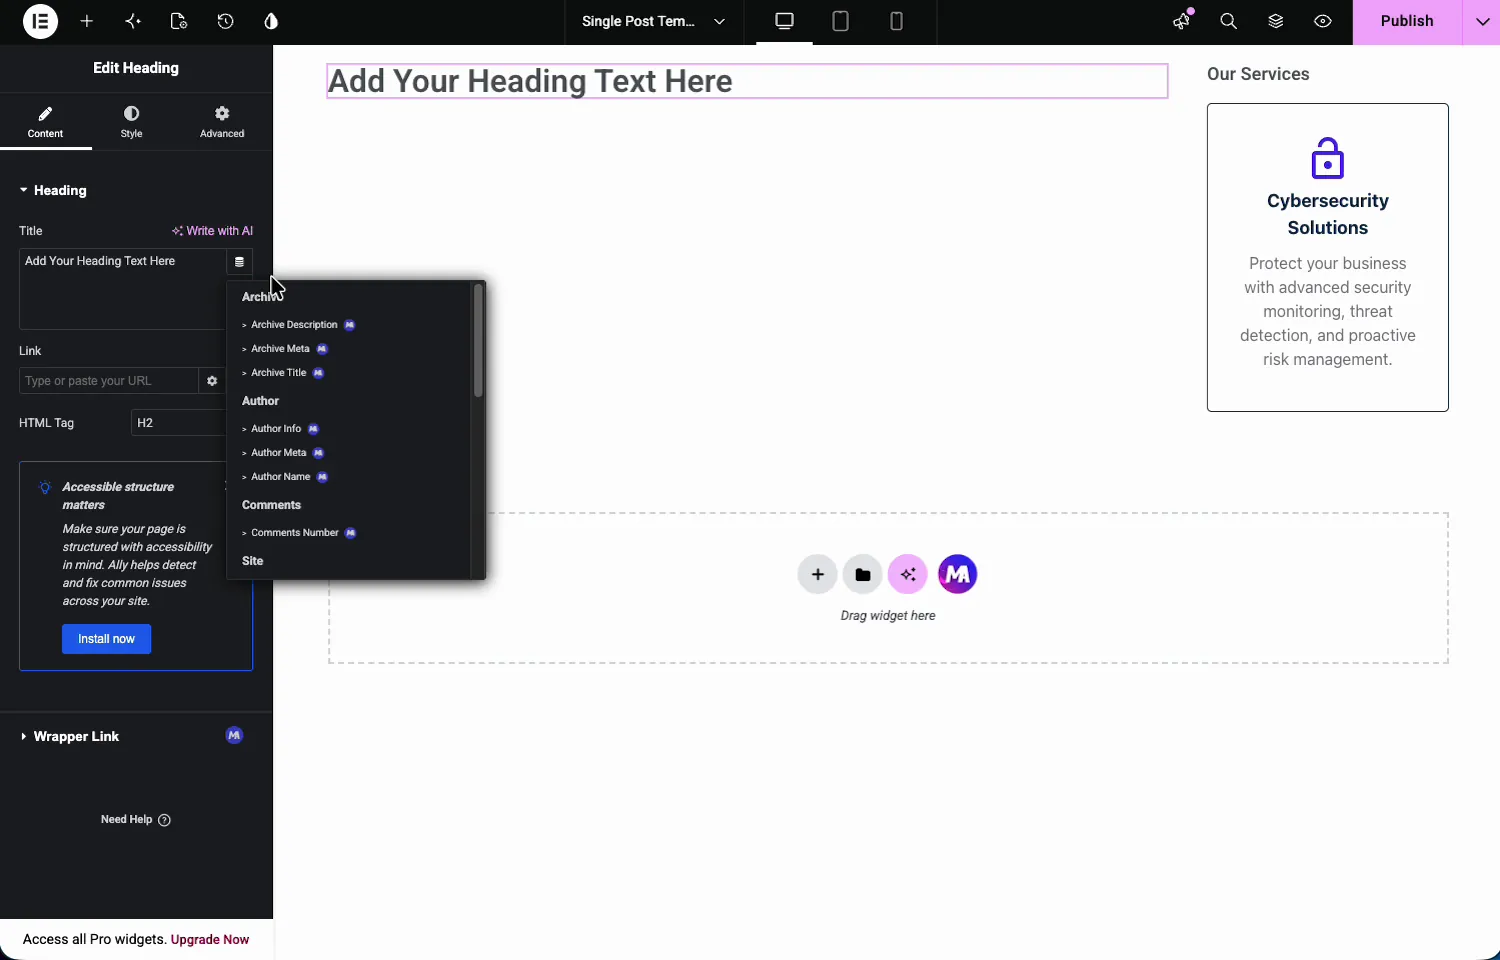Click the purple M templates button
The image size is (1500, 960).
click(957, 574)
